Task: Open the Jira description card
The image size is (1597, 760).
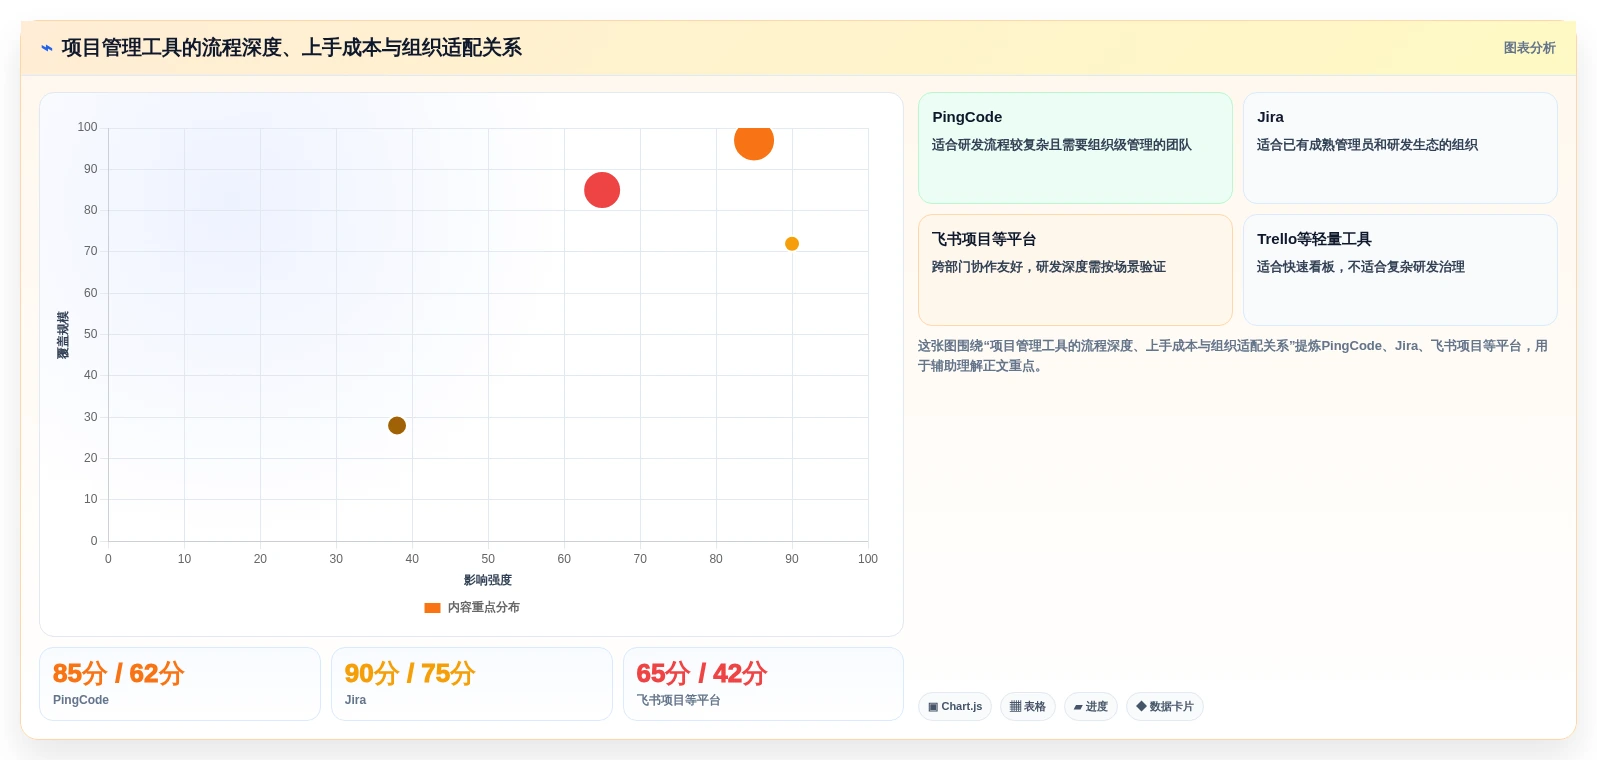Action: (1400, 148)
